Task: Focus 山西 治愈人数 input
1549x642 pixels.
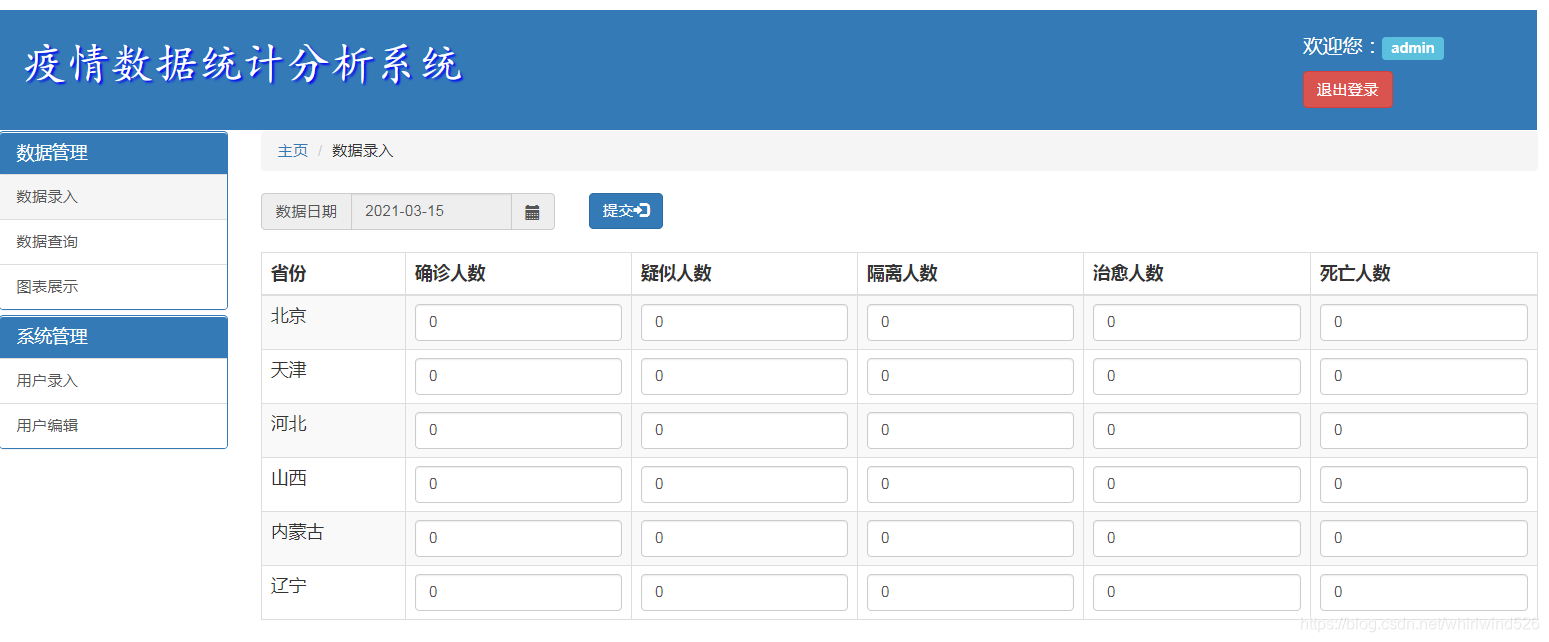Action: click(x=1197, y=485)
